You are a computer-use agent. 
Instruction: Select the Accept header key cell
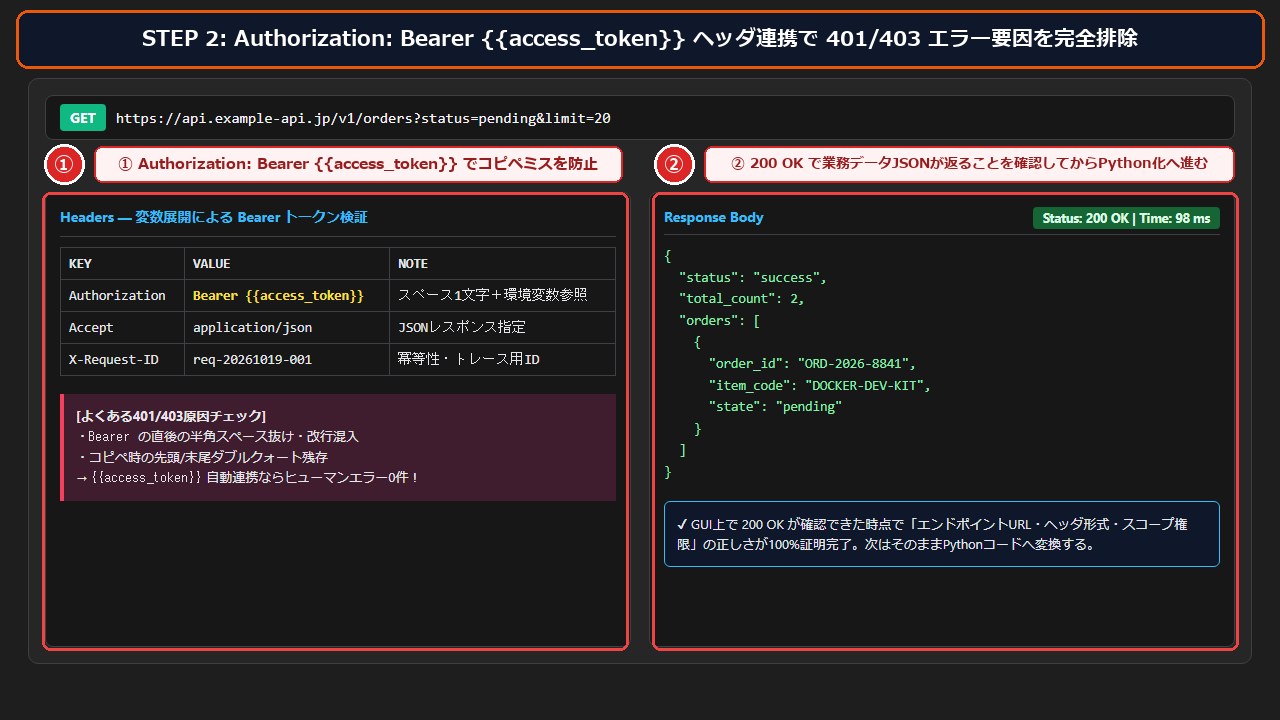coord(122,328)
